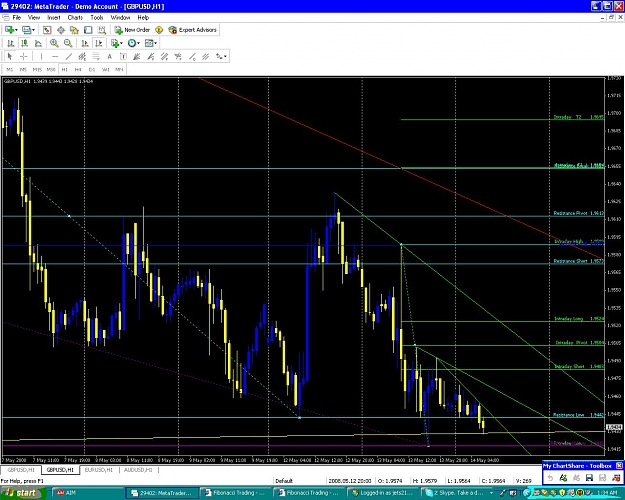Image resolution: width=625 pixels, height=500 pixels.
Task: Expand the Periods clock dropdown arrow
Action: click(x=138, y=43)
